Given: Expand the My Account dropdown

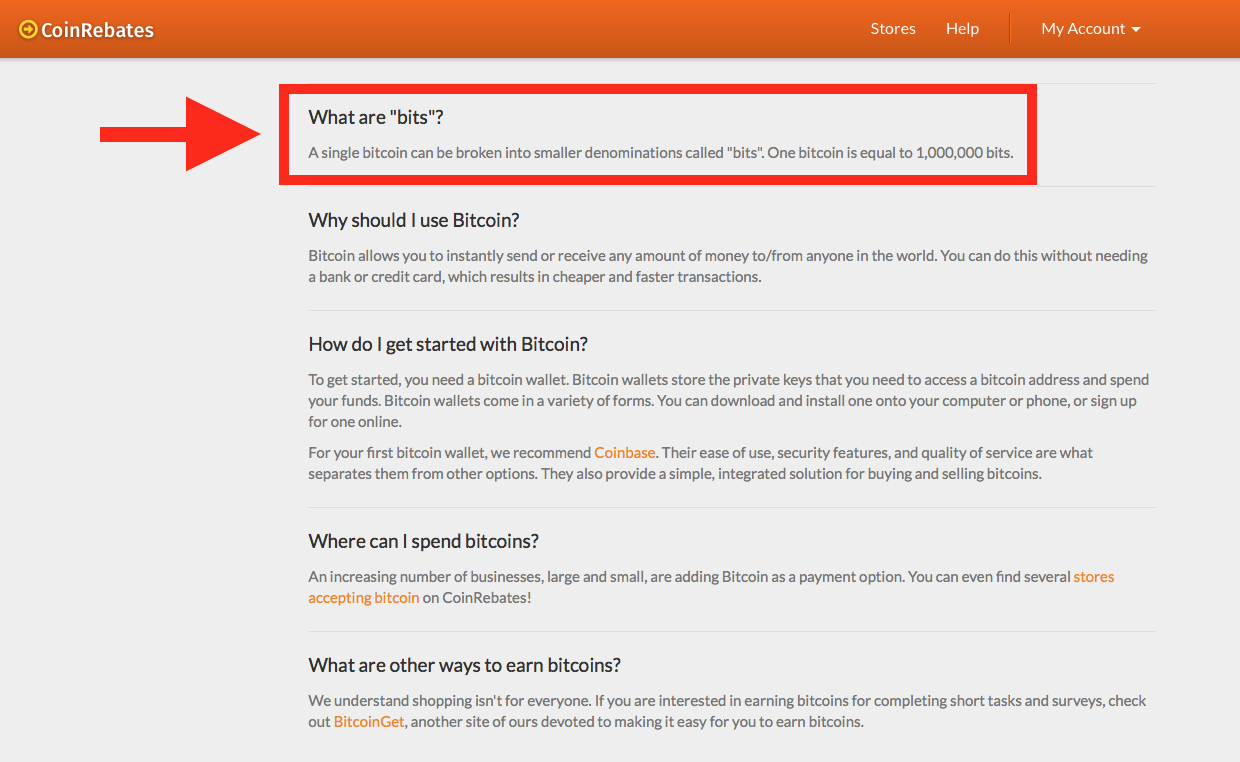Looking at the screenshot, I should coord(1083,29).
